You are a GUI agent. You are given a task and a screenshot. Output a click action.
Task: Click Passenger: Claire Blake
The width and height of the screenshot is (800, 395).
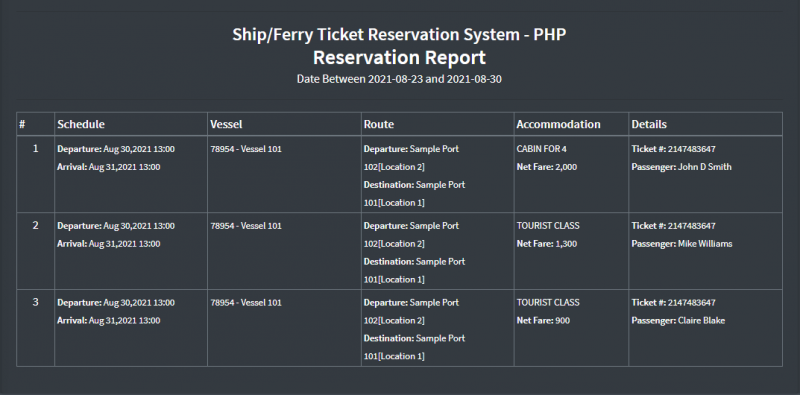point(678,320)
